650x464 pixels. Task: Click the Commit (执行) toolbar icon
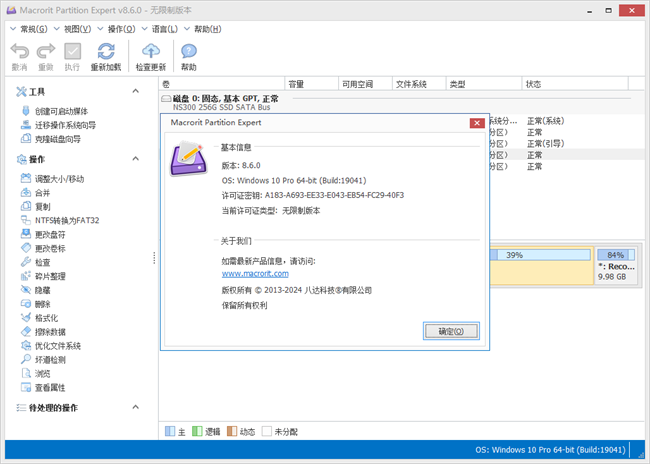72,52
